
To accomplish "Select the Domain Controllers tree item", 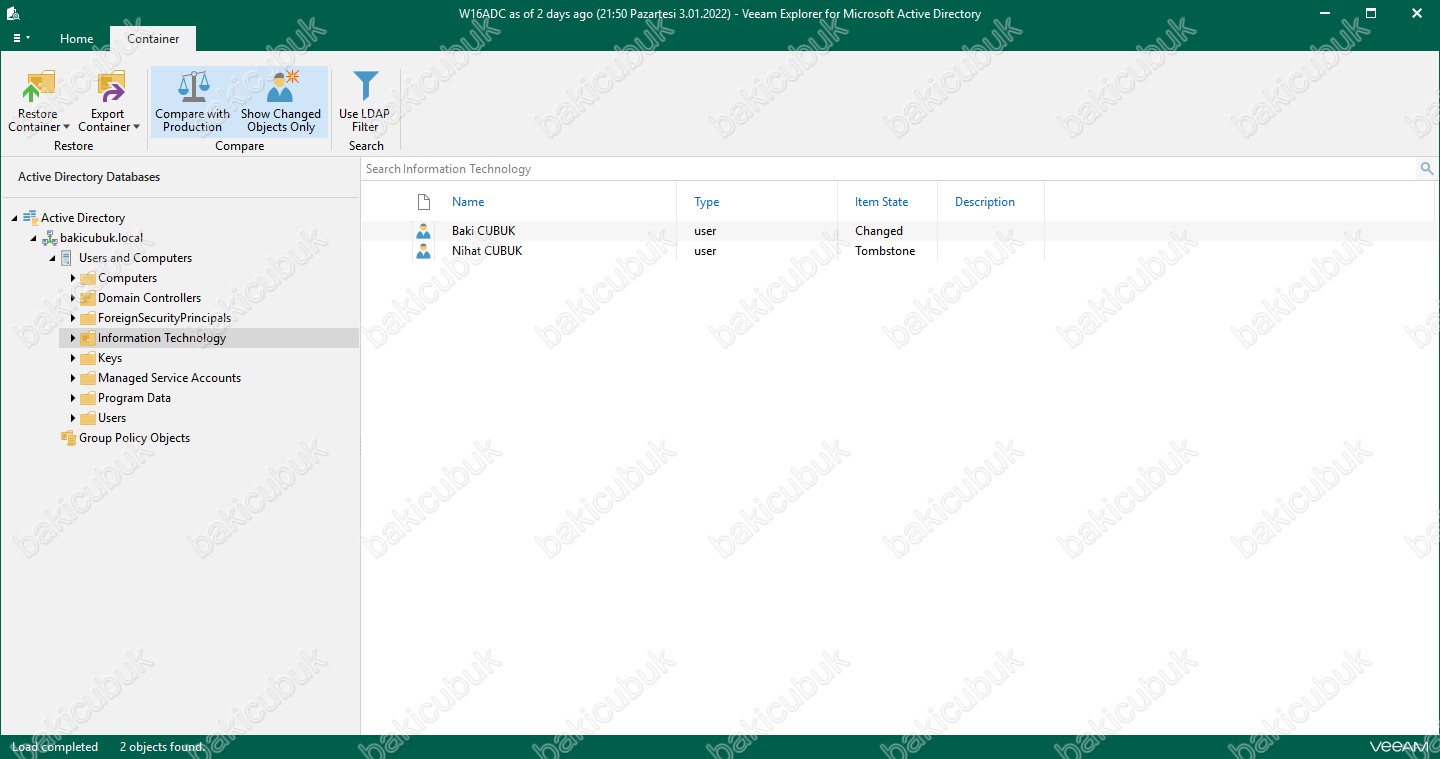I will pyautogui.click(x=149, y=298).
